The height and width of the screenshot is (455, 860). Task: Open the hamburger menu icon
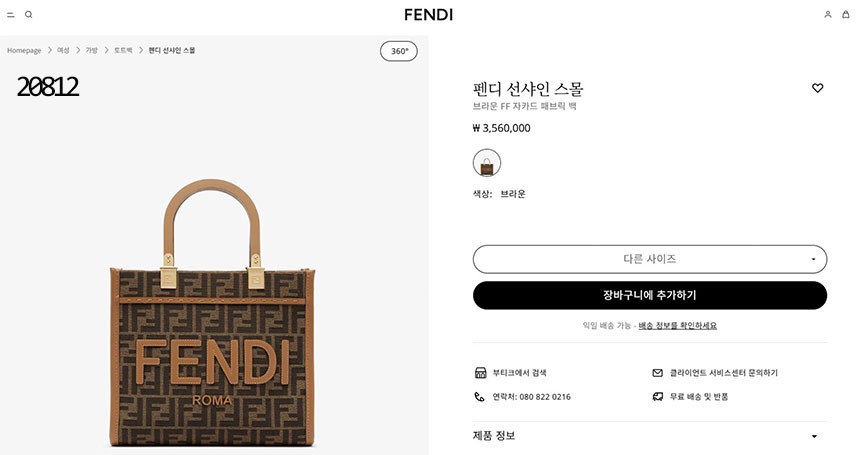coord(11,15)
